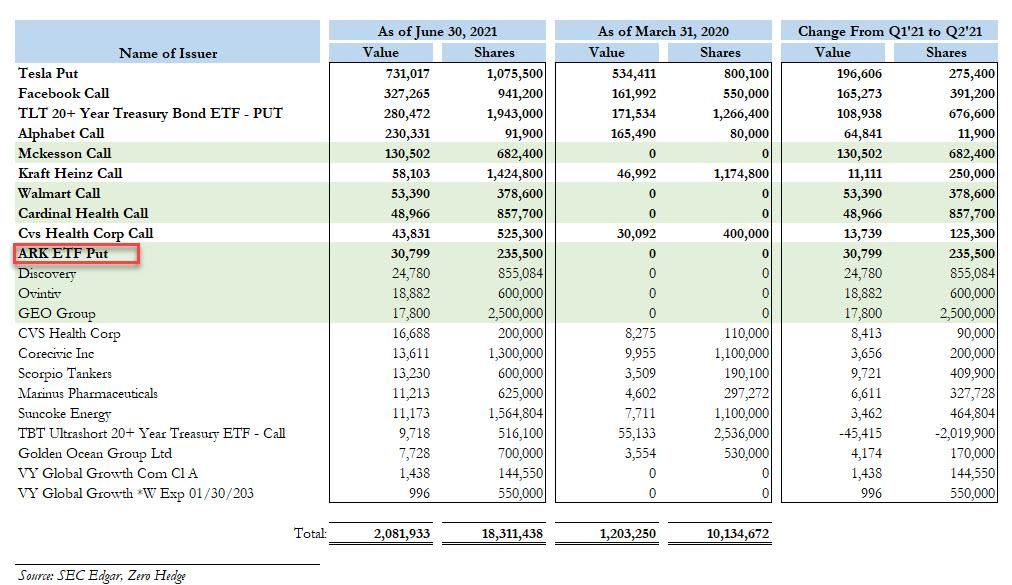Screen dimensions: 1012x585
Task: Select Alphabet Call June shares "91,900"
Action: coord(525,134)
